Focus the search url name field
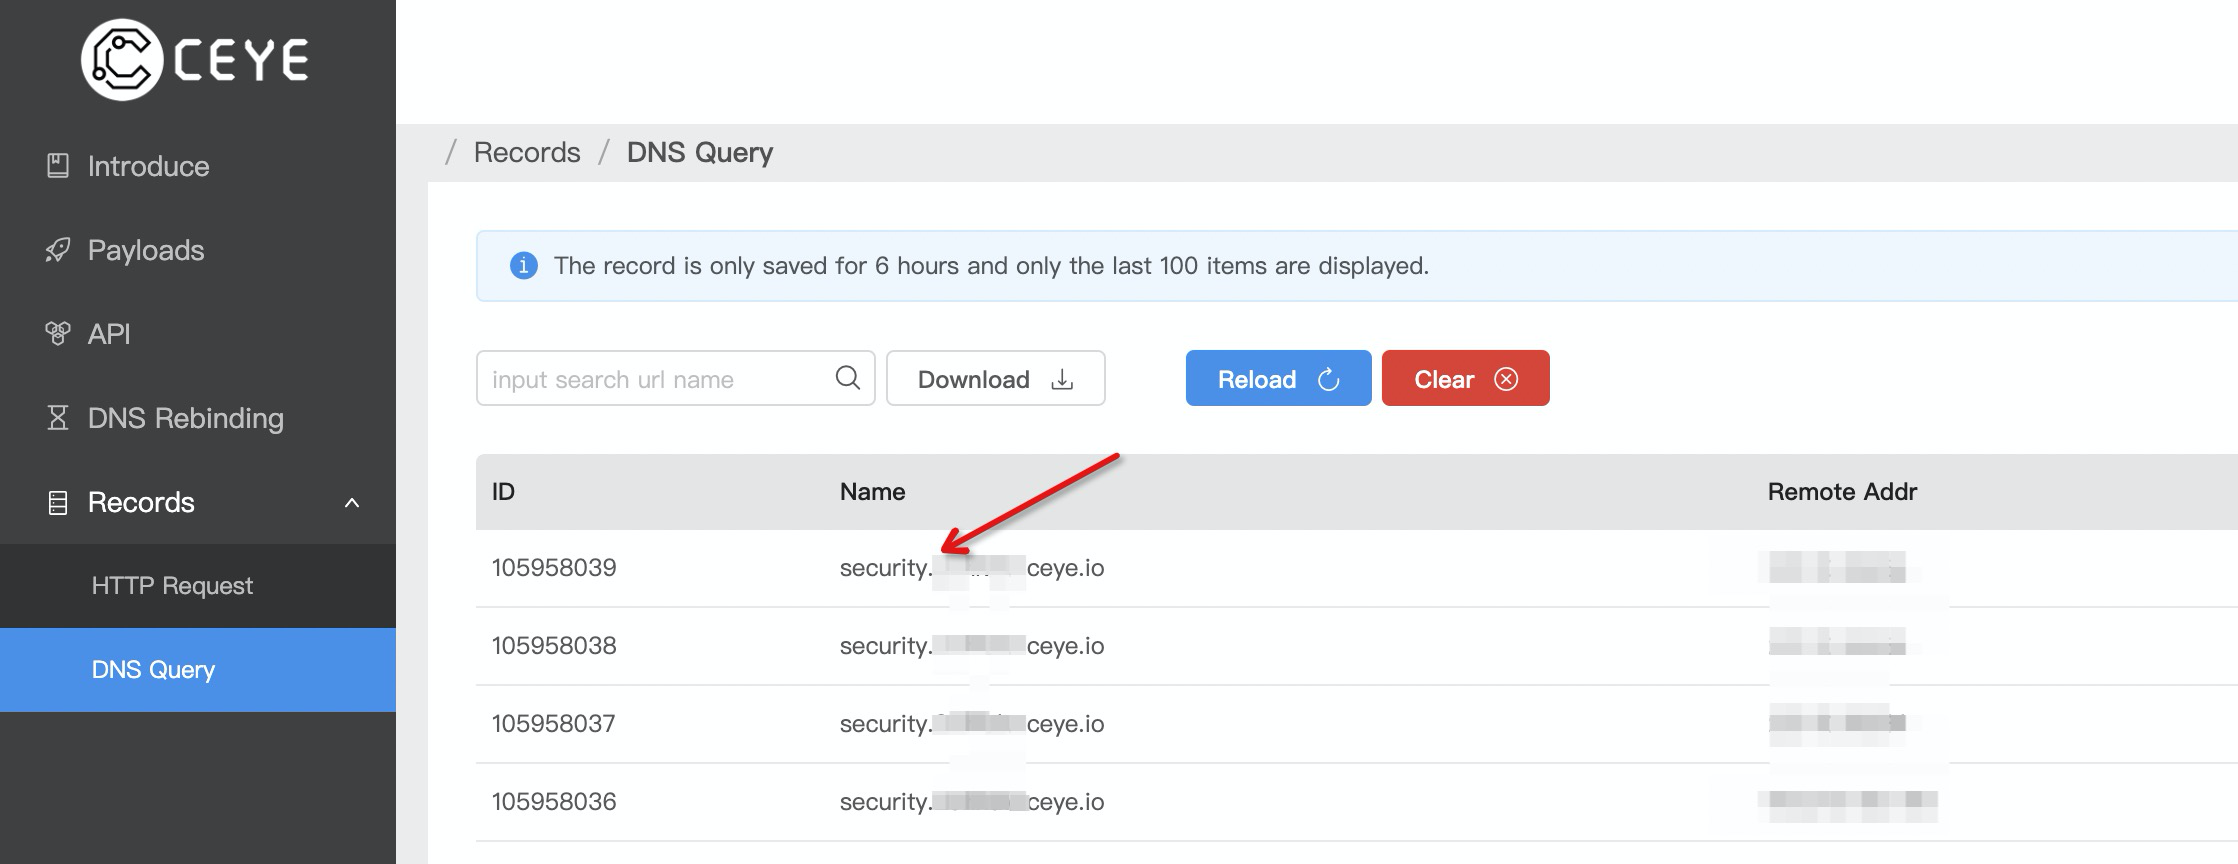The width and height of the screenshot is (2238, 864). (x=655, y=379)
